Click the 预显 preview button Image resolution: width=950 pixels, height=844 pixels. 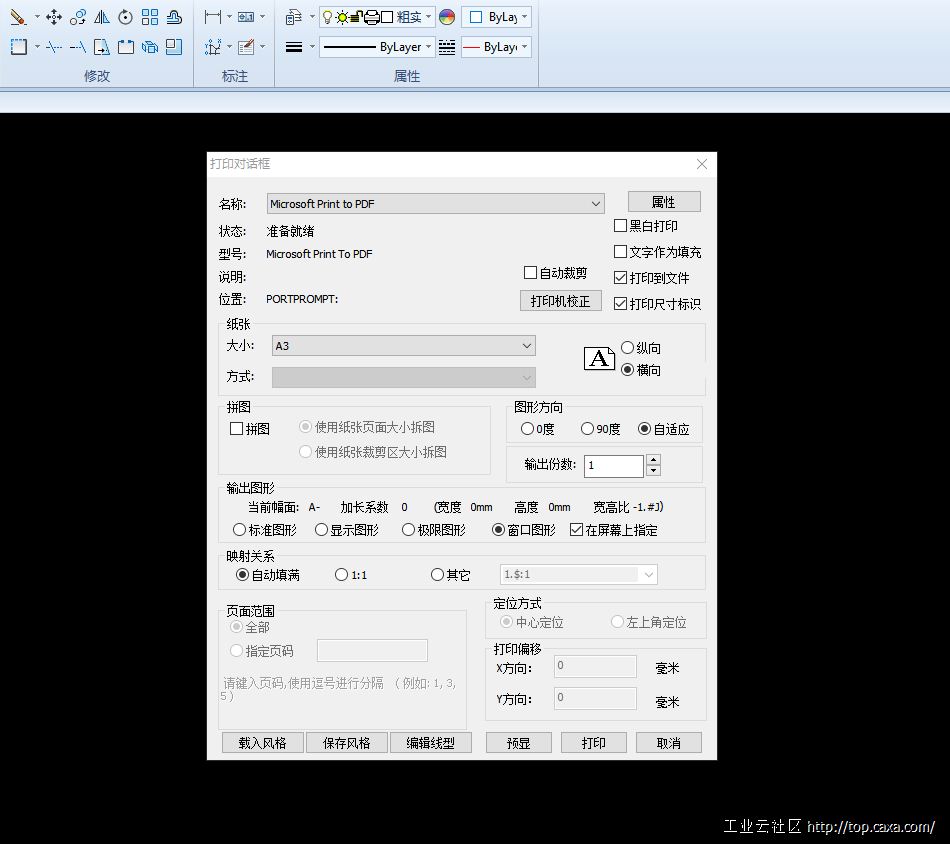coord(518,743)
